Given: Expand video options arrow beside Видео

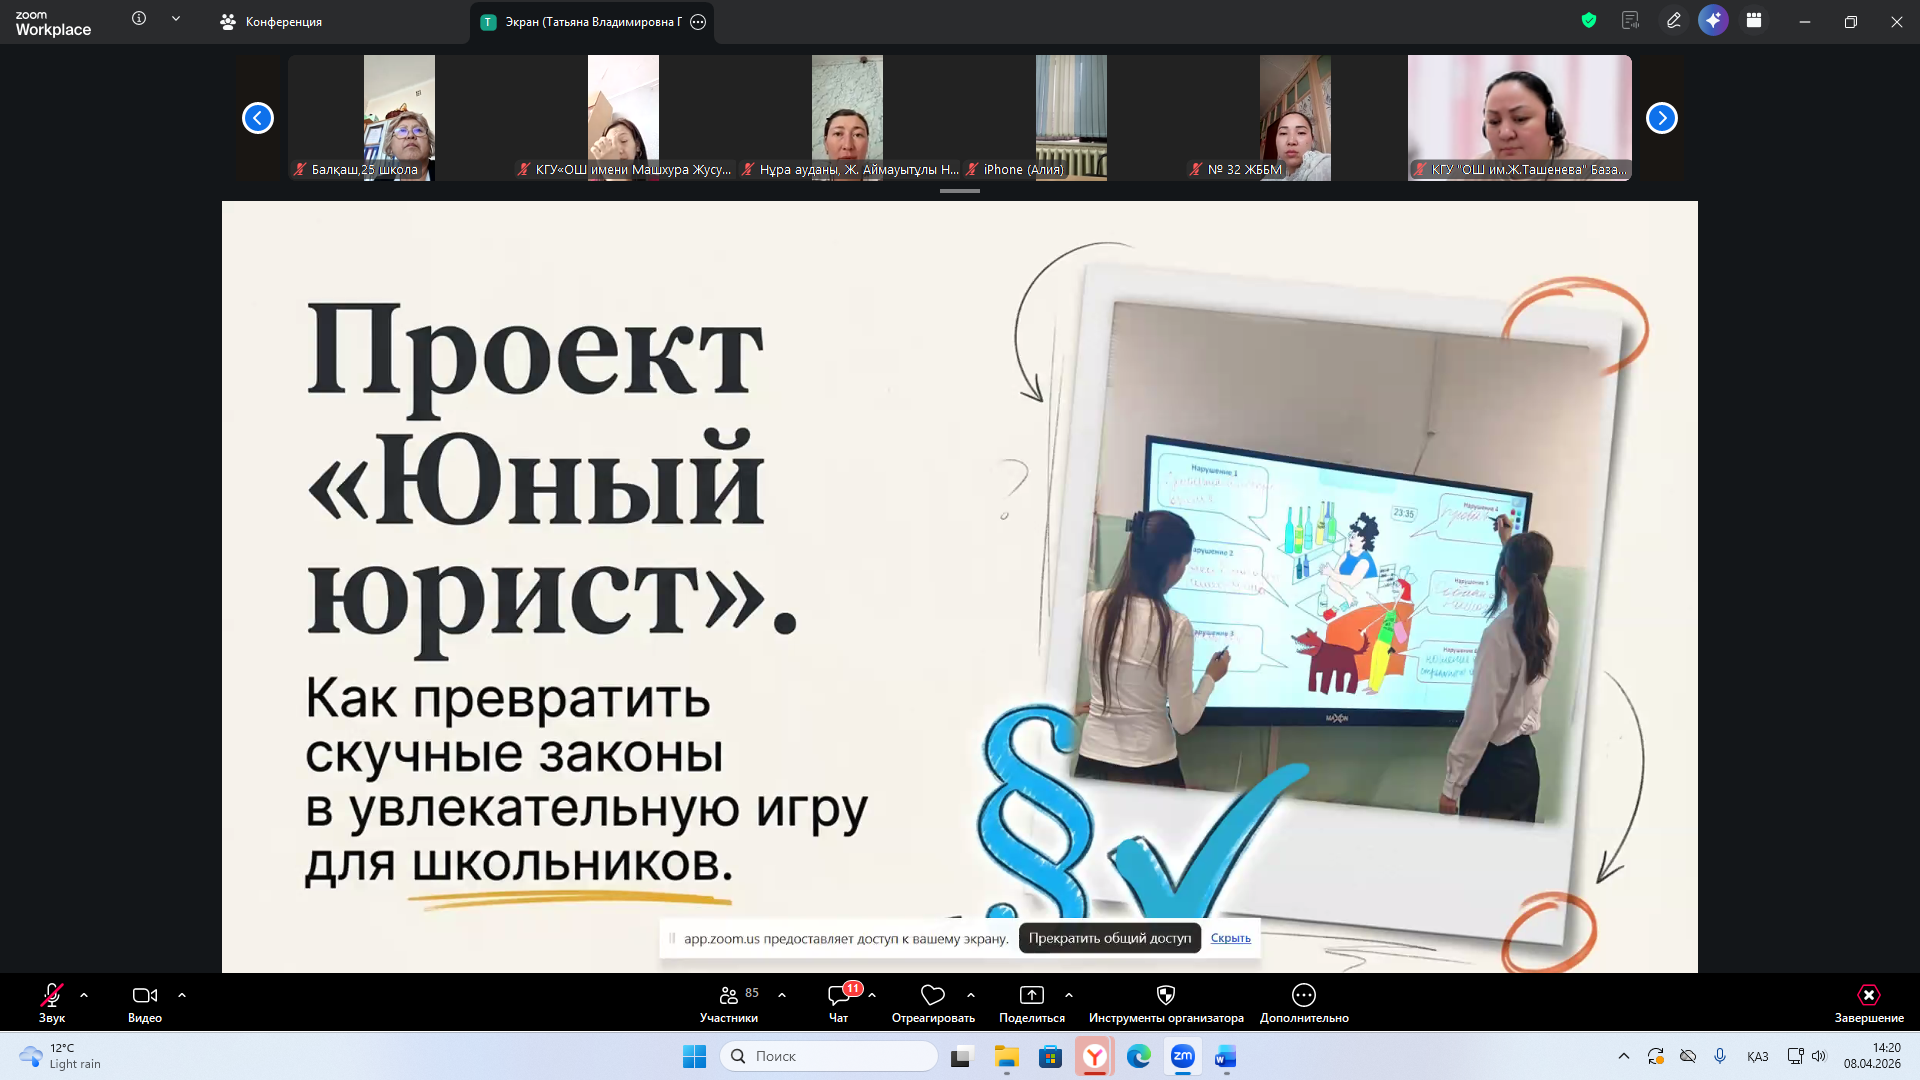Looking at the screenshot, I should click(182, 995).
